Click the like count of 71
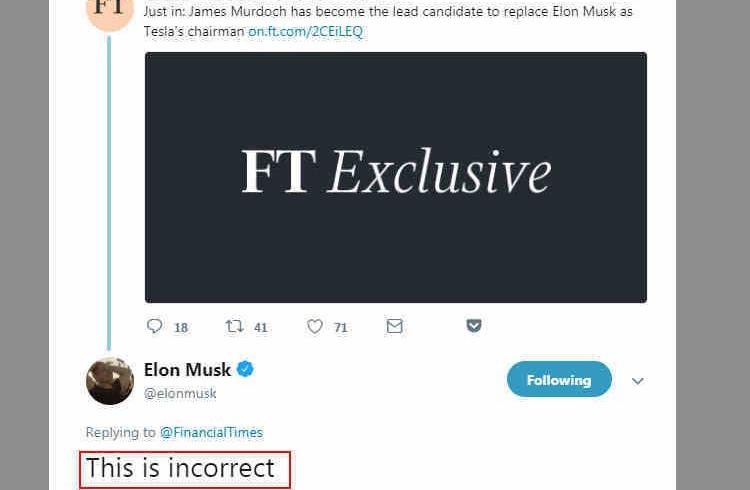The height and width of the screenshot is (490, 750). [x=341, y=327]
